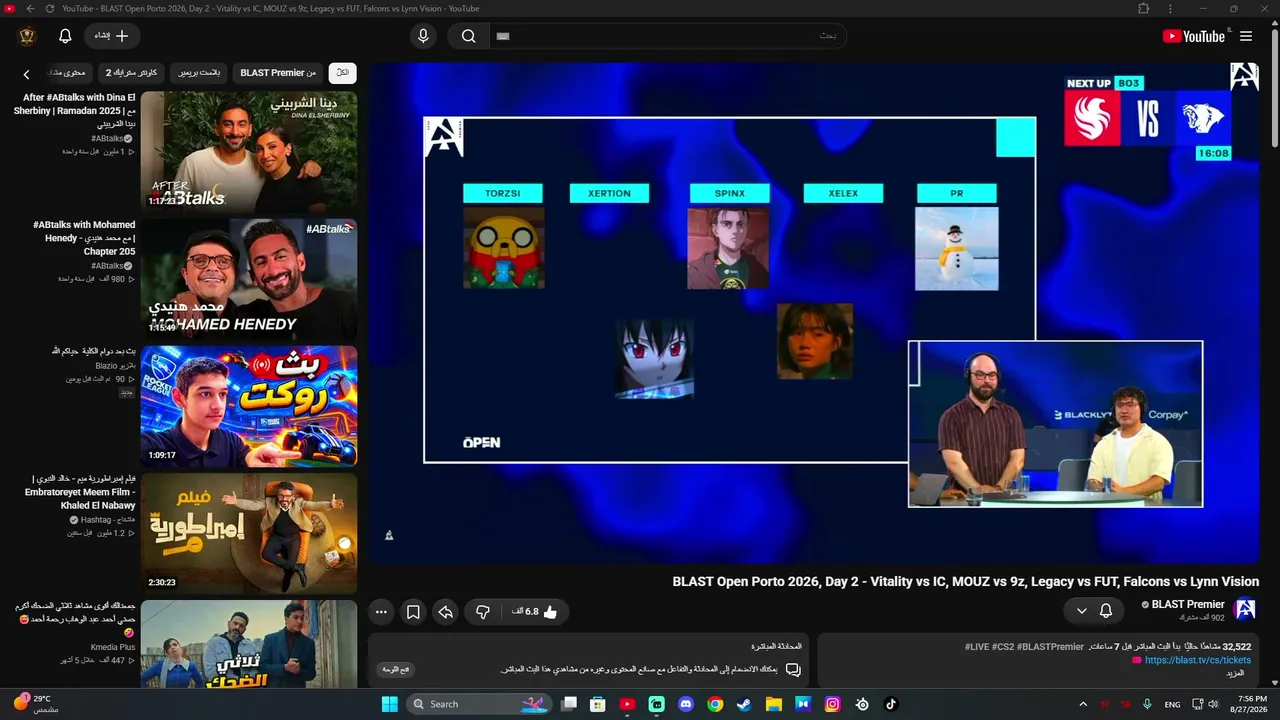1280x720 pixels.
Task: Open the notifications bell in the header
Action: pos(65,36)
